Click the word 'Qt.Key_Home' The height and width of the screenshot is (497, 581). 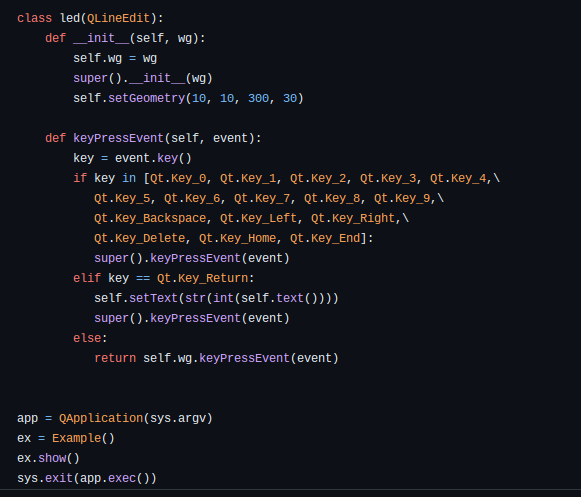(x=238, y=238)
